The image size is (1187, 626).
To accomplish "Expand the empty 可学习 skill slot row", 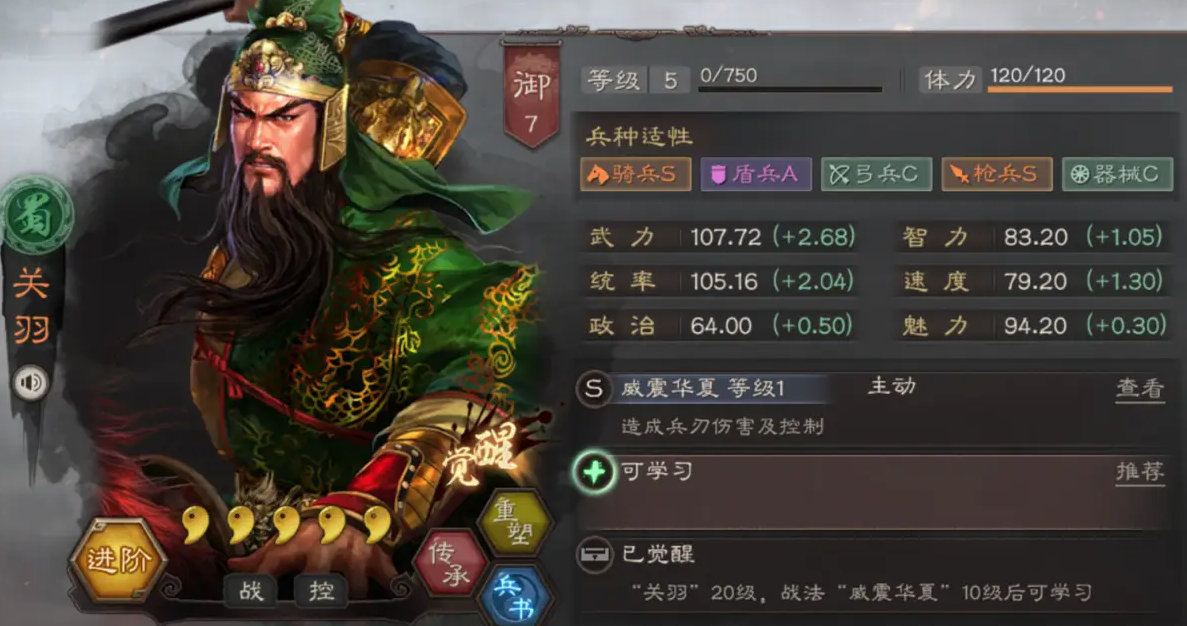I will pos(873,492).
